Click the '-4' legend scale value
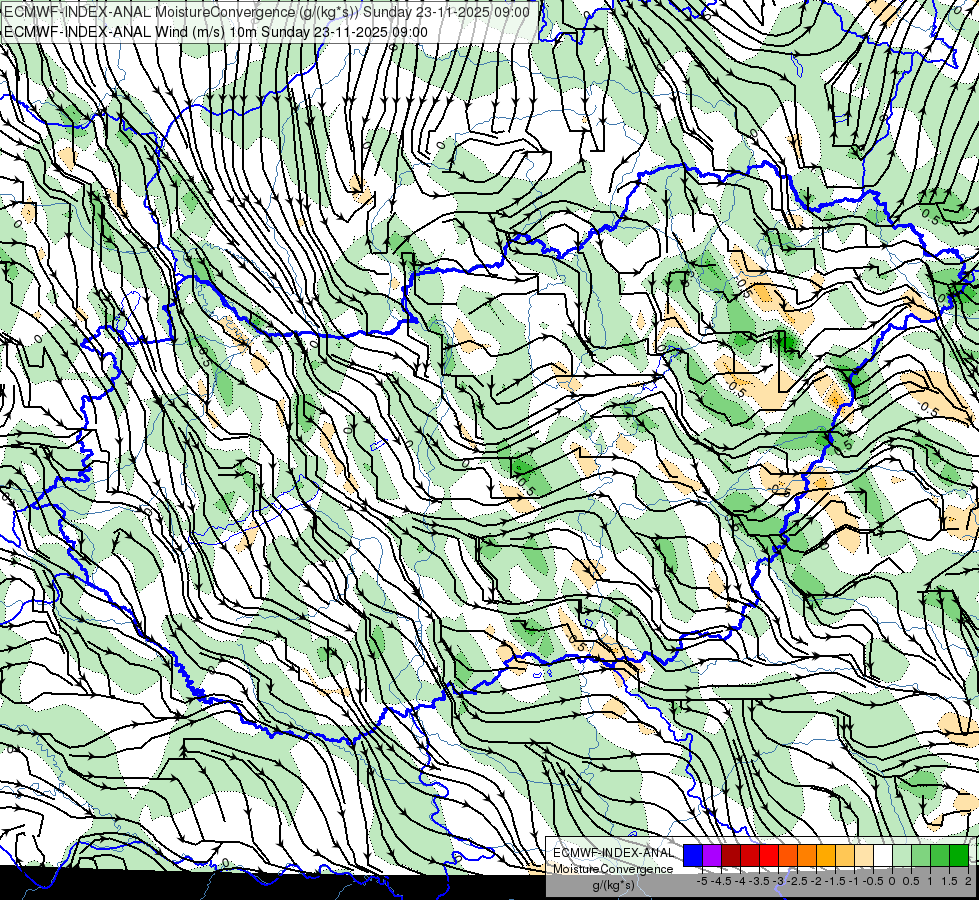The height and width of the screenshot is (900, 979). coord(740,881)
